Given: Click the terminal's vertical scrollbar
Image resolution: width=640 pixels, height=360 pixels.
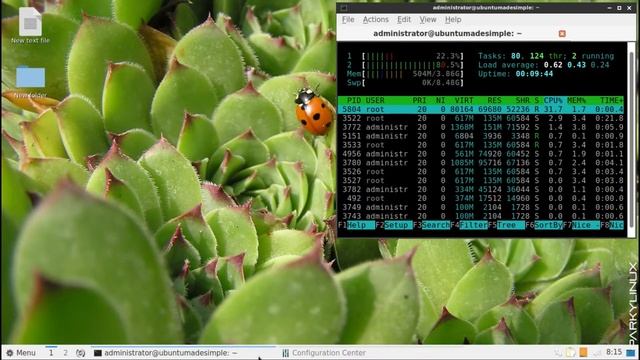Looking at the screenshot, I should click(631, 139).
